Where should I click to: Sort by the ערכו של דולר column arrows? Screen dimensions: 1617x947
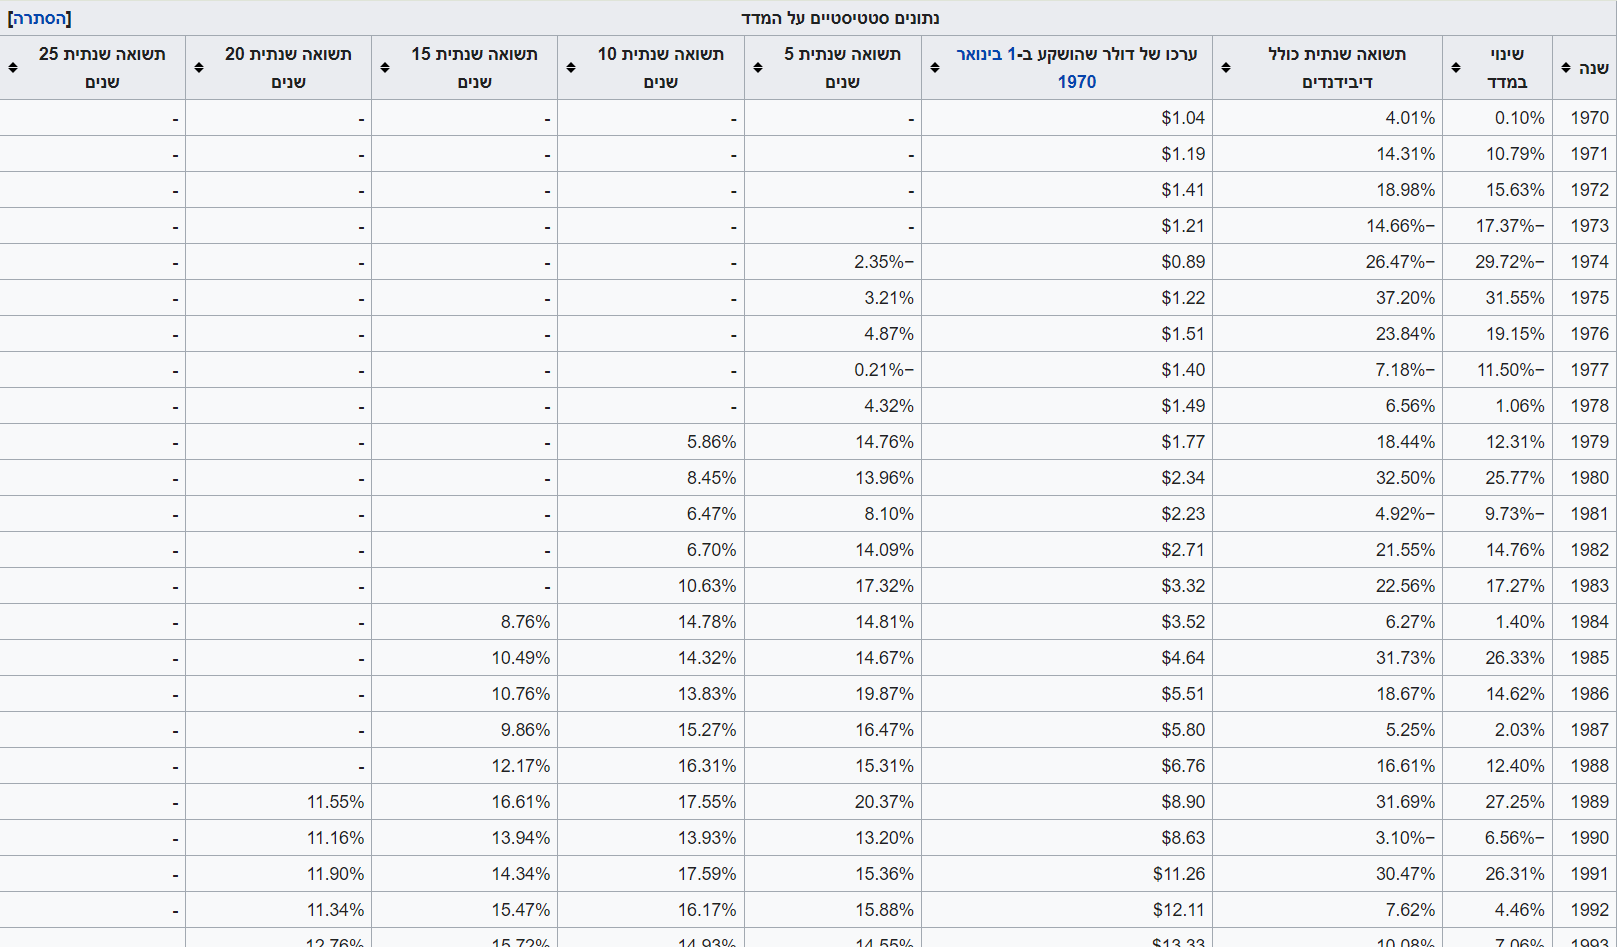935,68
